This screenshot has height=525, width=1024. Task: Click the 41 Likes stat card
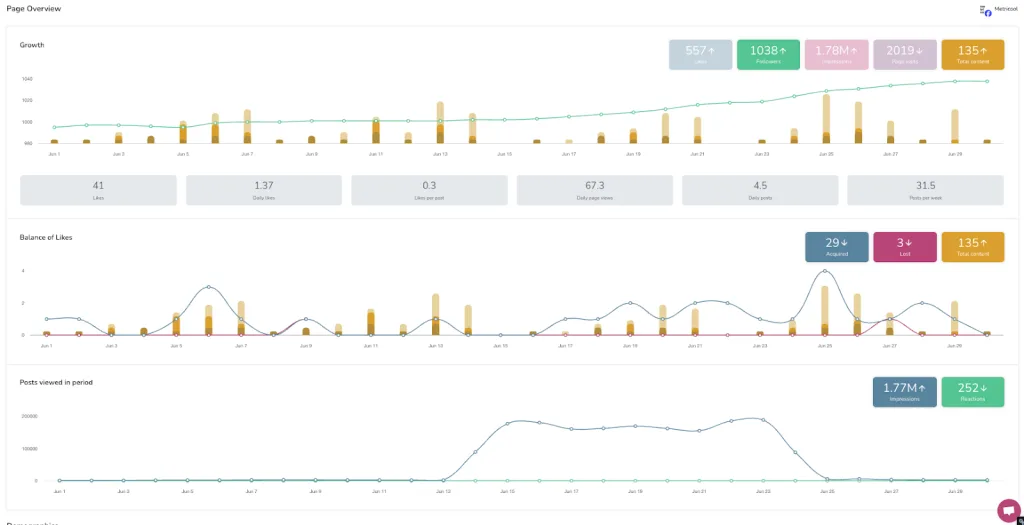98,190
